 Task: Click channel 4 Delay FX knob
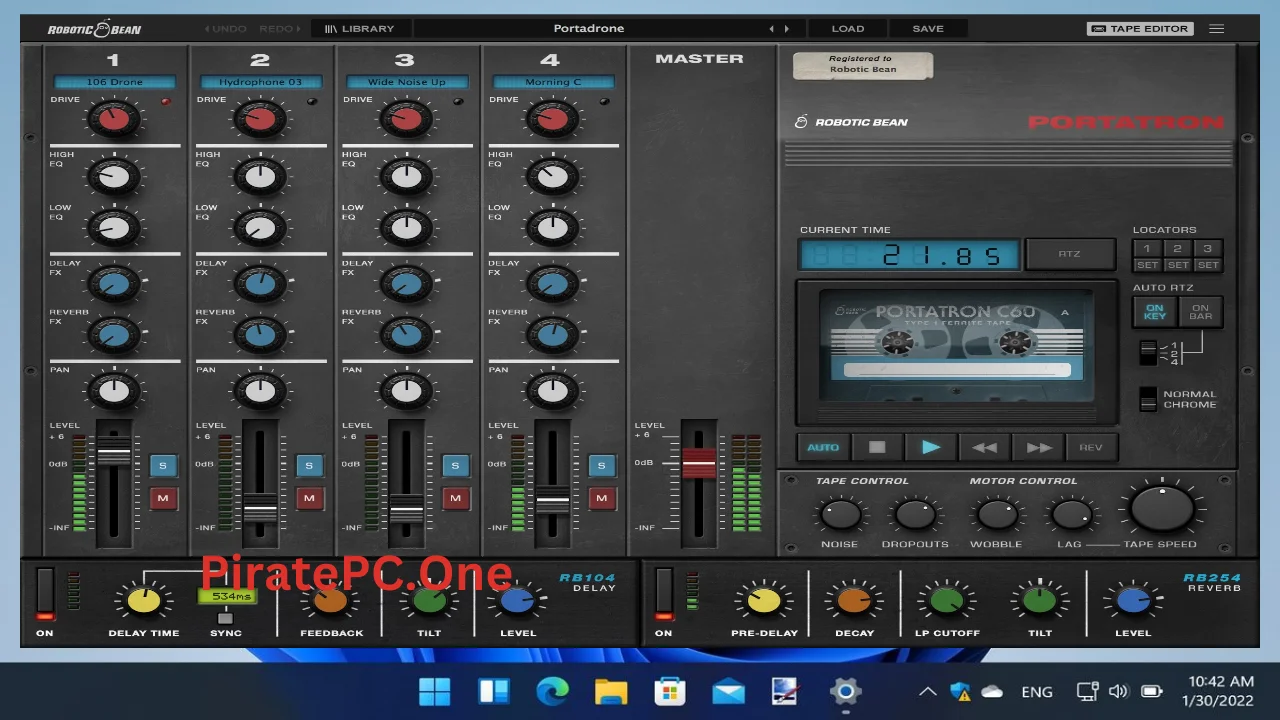pos(552,285)
